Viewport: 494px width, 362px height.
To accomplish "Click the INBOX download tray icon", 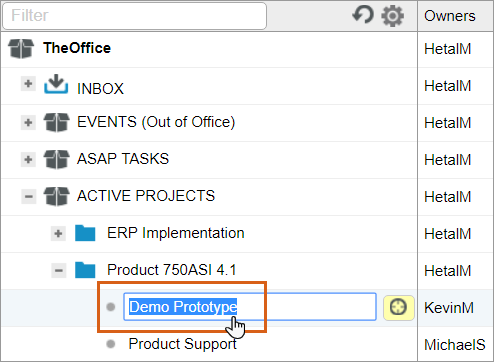I will coord(56,84).
